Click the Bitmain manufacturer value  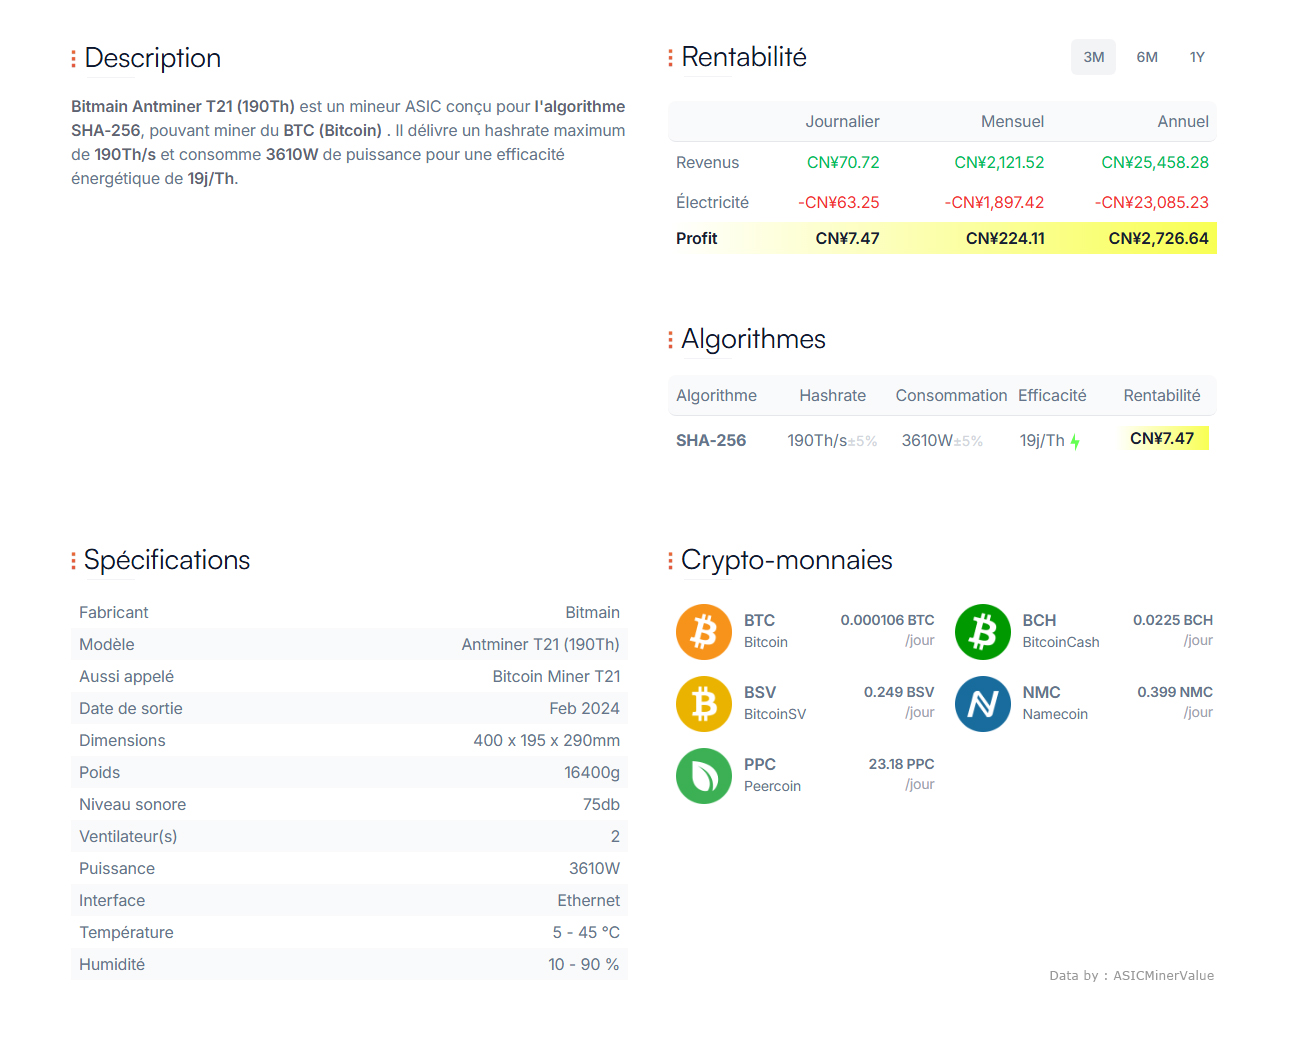[592, 612]
